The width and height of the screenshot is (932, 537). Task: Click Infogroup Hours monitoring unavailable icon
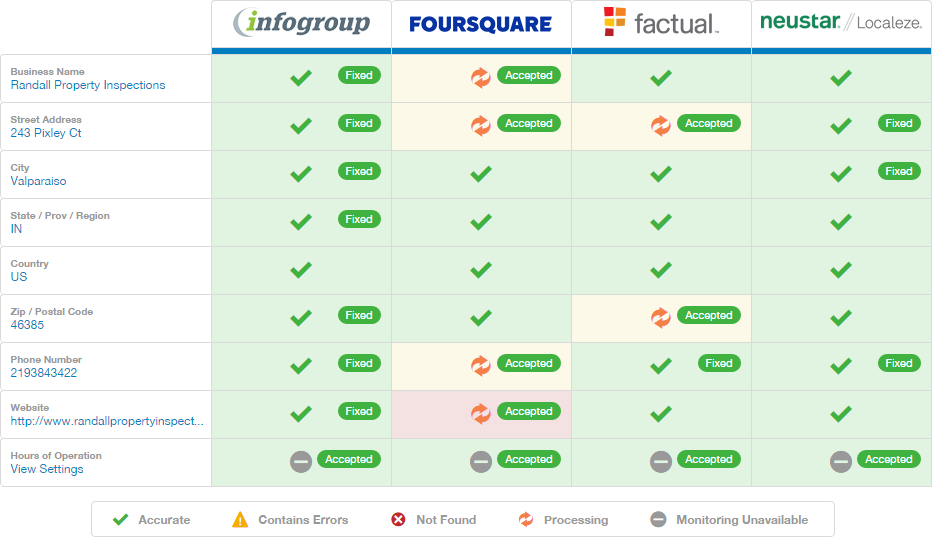(x=301, y=461)
